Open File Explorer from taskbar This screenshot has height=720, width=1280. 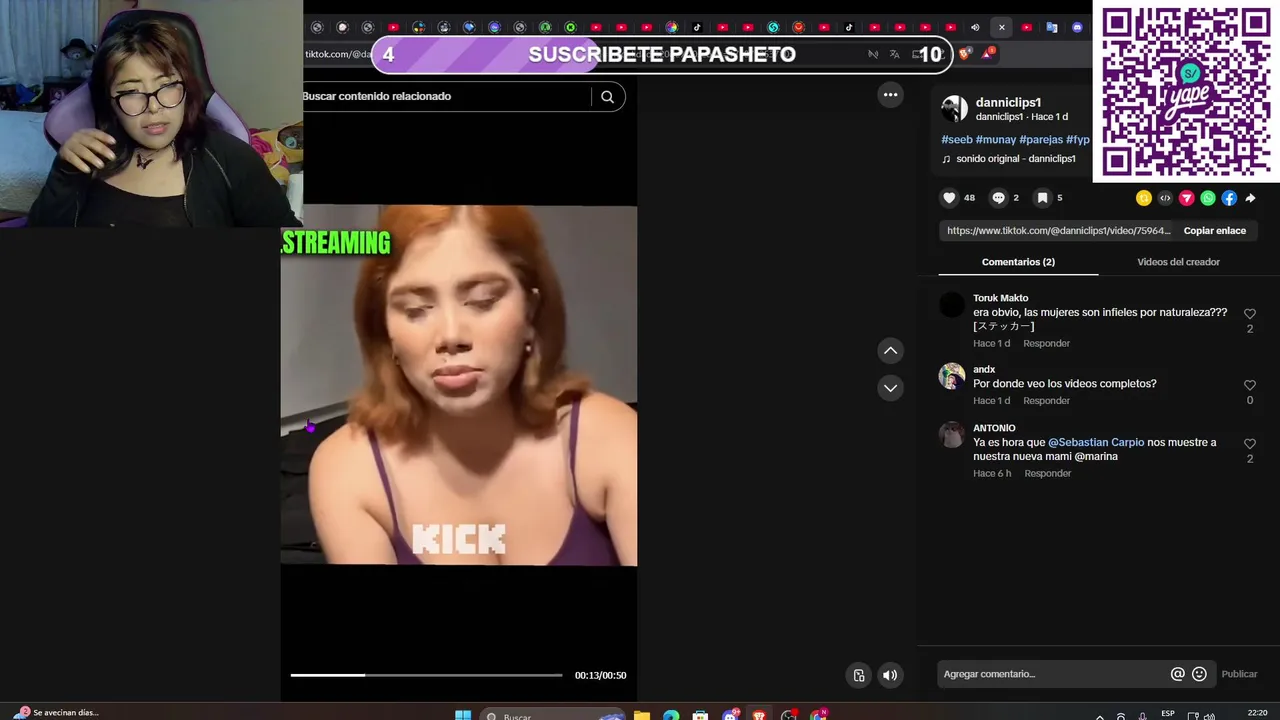642,714
